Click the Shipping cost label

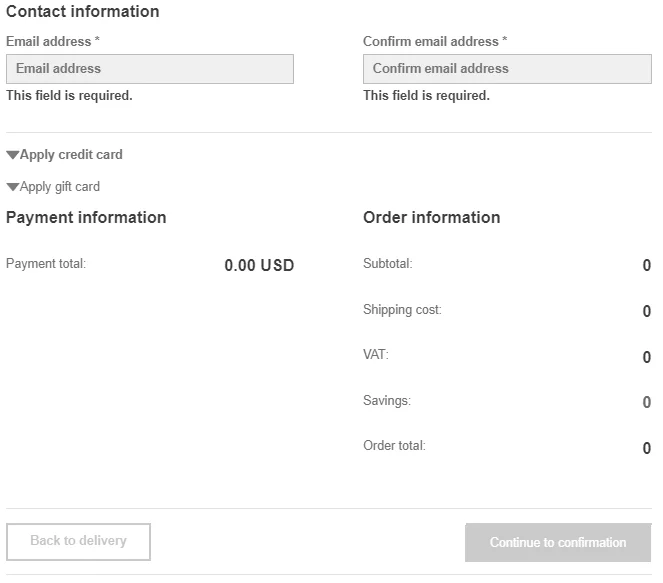[x=402, y=310]
